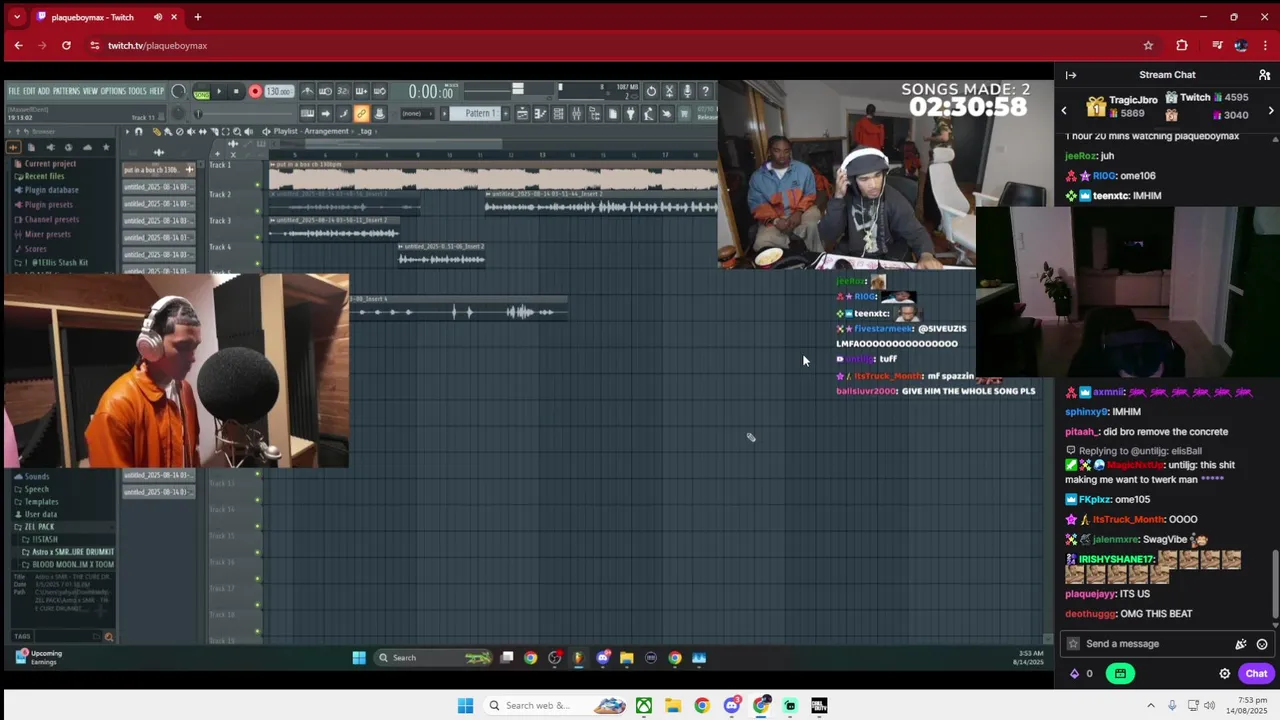The width and height of the screenshot is (1280, 720).
Task: Open the OPTIONS menu in FL Studio
Action: coord(113,91)
